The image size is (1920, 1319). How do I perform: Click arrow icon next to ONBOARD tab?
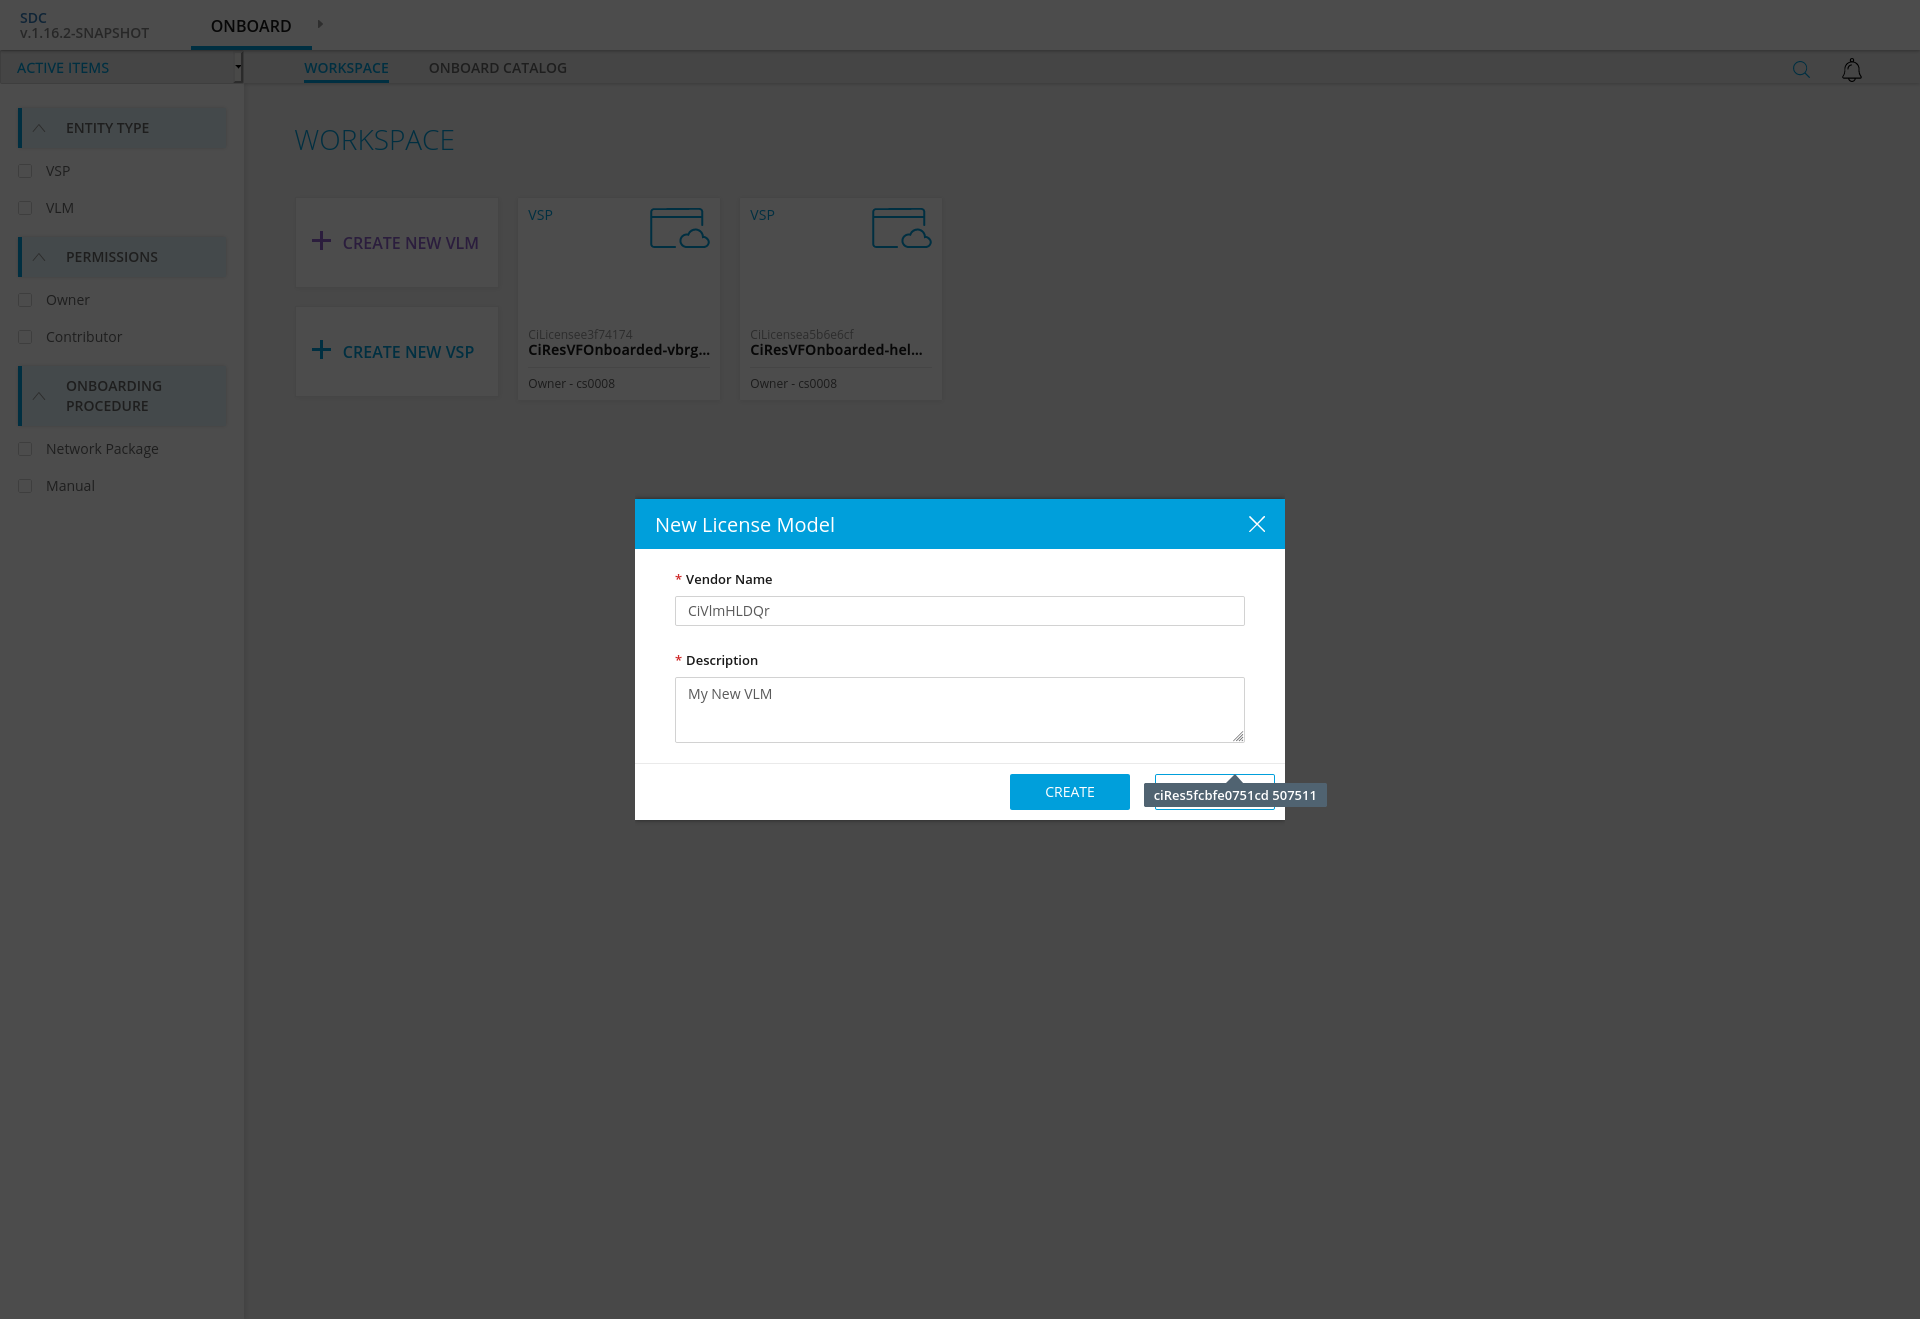click(x=320, y=24)
